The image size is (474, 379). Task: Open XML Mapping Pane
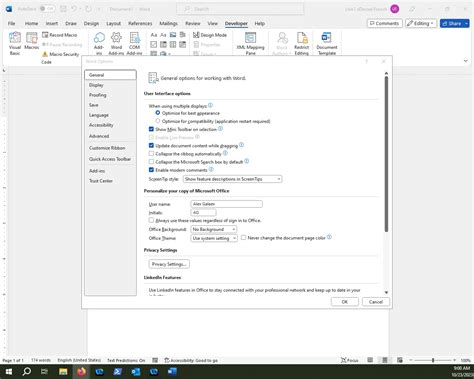coord(250,43)
